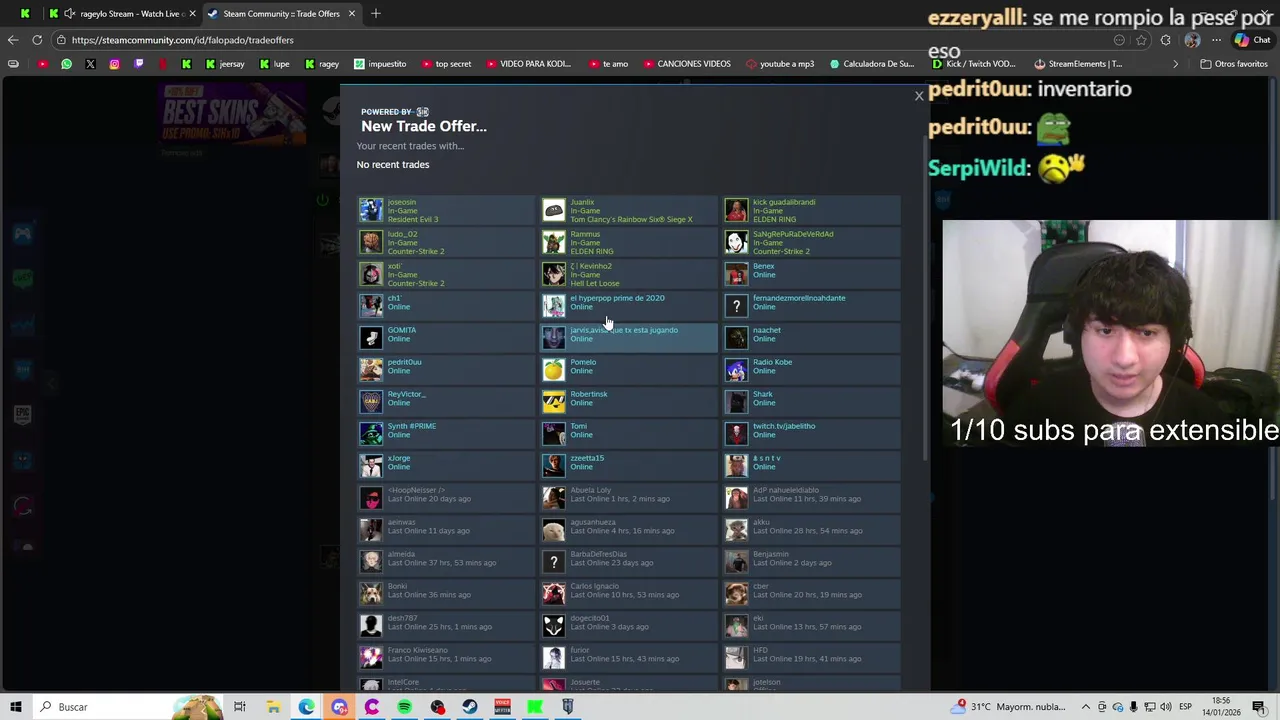Switch to Steam Community Trade Offers tab
The image size is (1280, 720).
click(280, 13)
